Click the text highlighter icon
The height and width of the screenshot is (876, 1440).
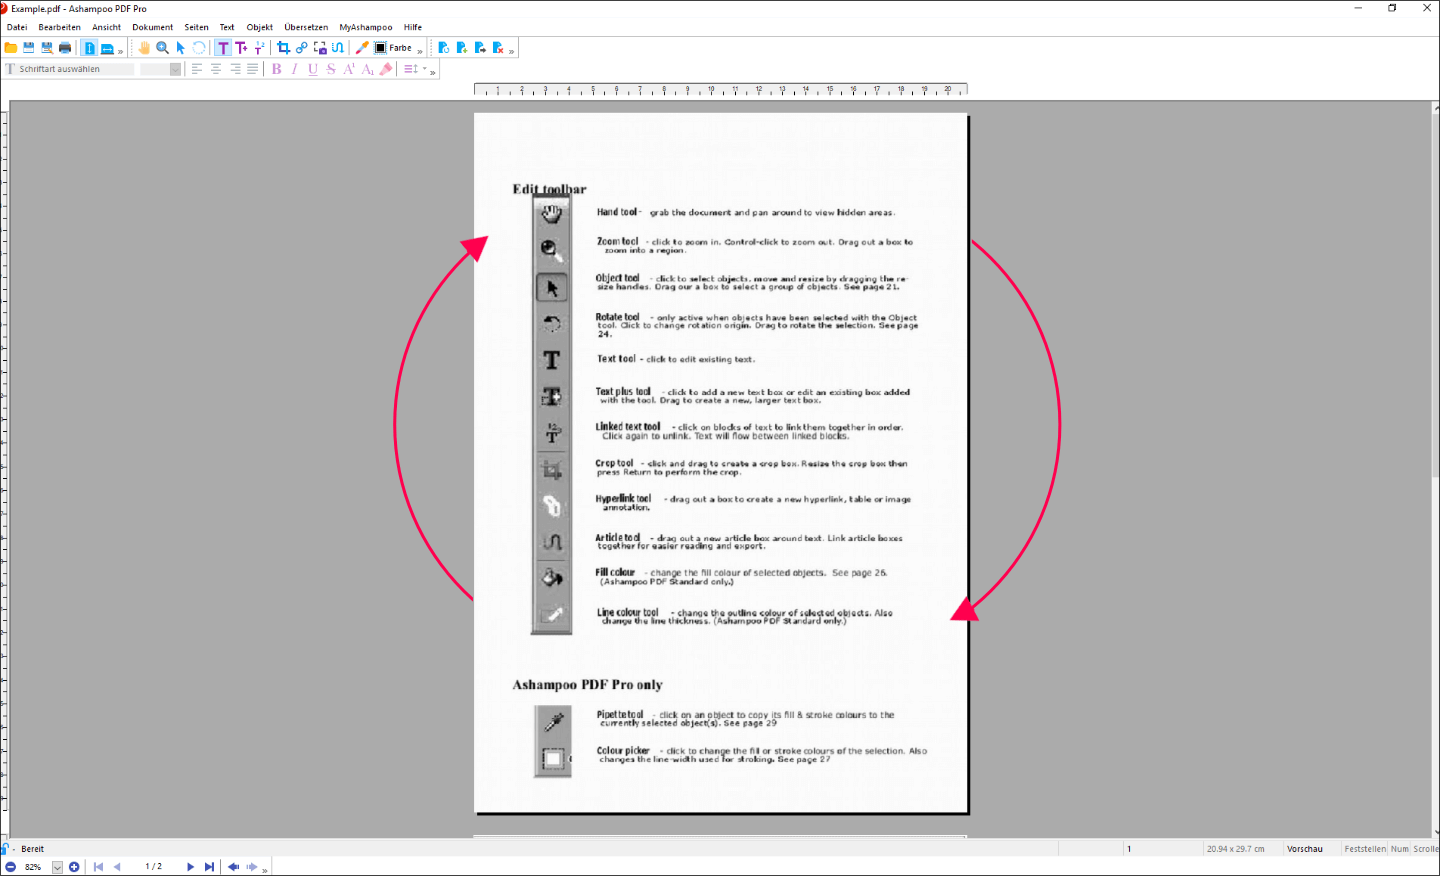pos(386,69)
